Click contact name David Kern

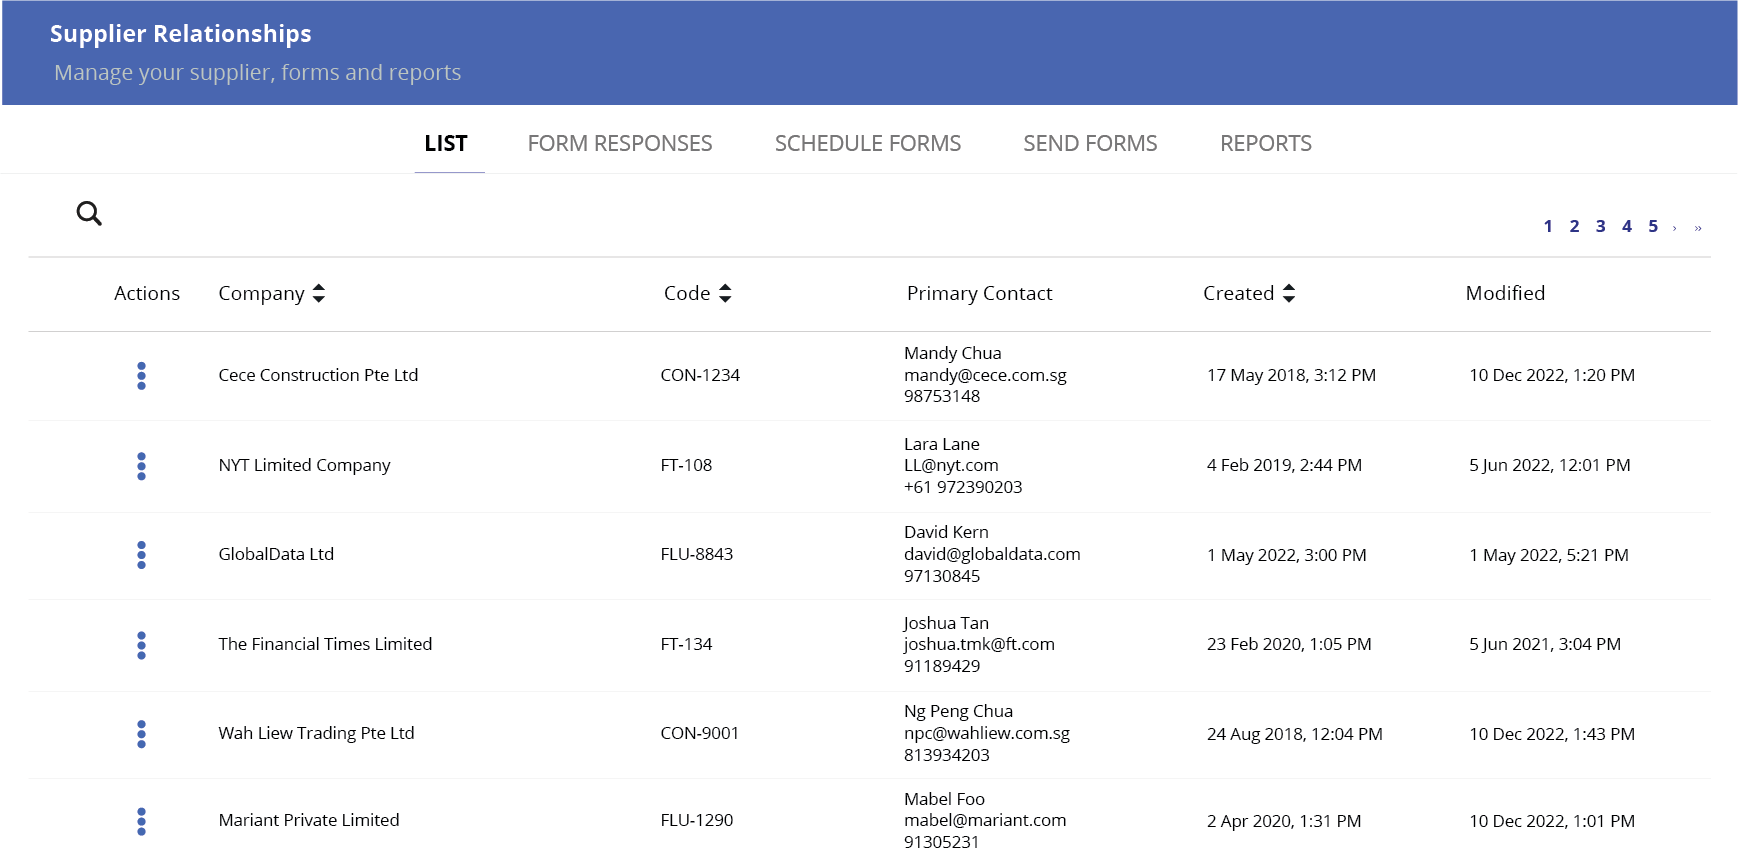point(946,532)
